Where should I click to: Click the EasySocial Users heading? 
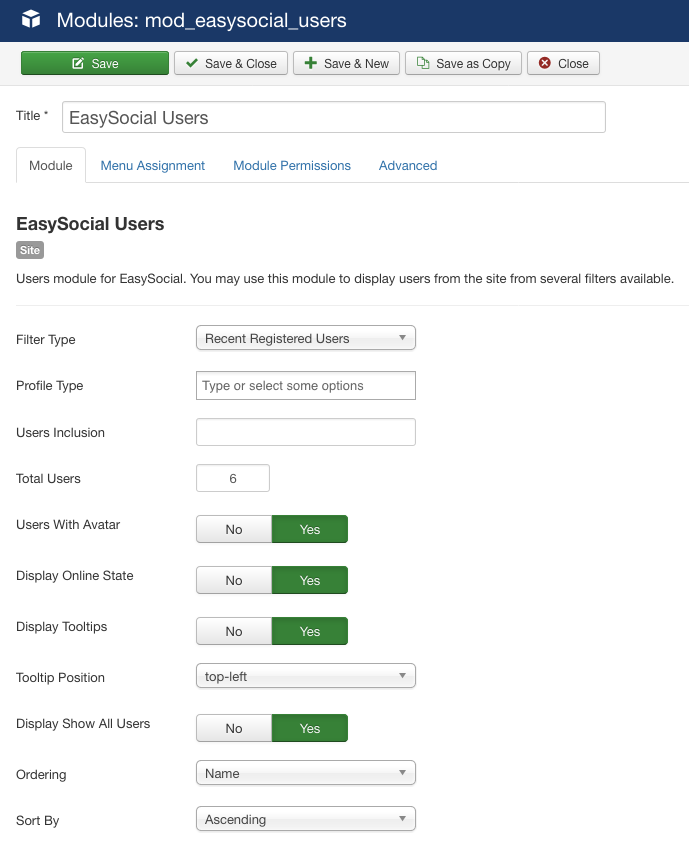(x=90, y=224)
